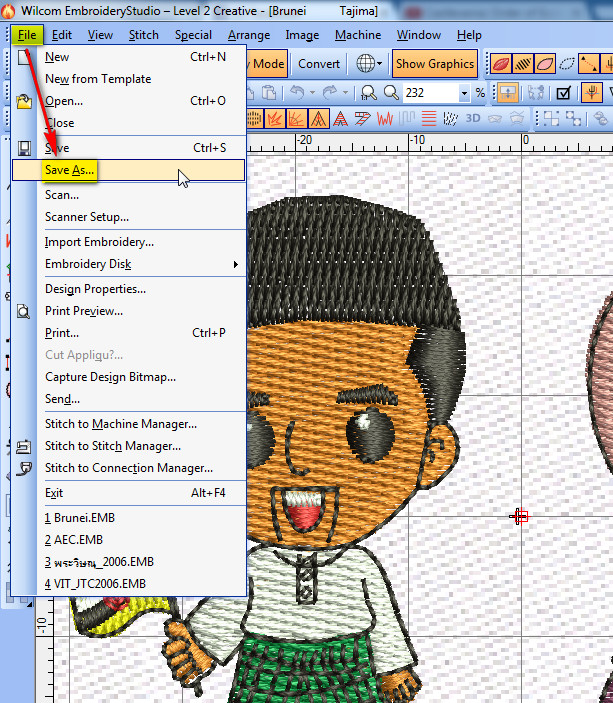Click the globe icon next to Convert

coord(365,64)
